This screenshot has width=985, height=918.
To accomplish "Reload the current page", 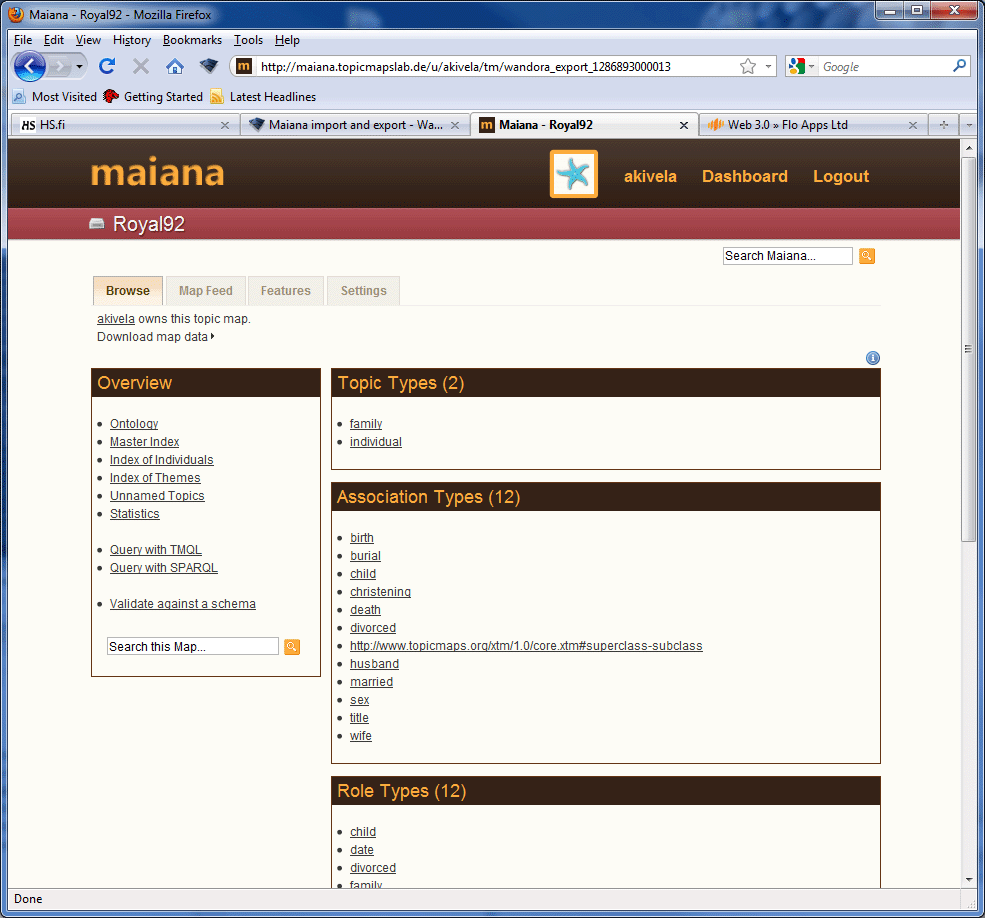I will click(106, 66).
